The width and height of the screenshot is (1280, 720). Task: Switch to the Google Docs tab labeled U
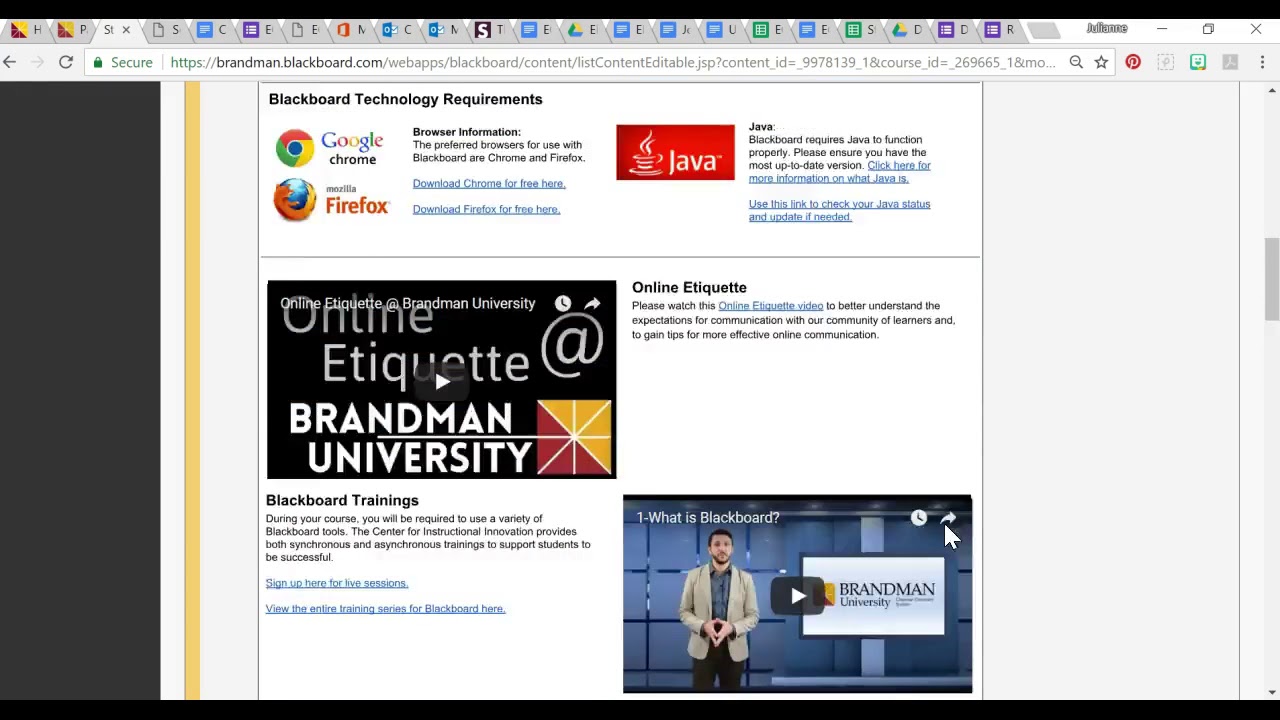(x=722, y=30)
